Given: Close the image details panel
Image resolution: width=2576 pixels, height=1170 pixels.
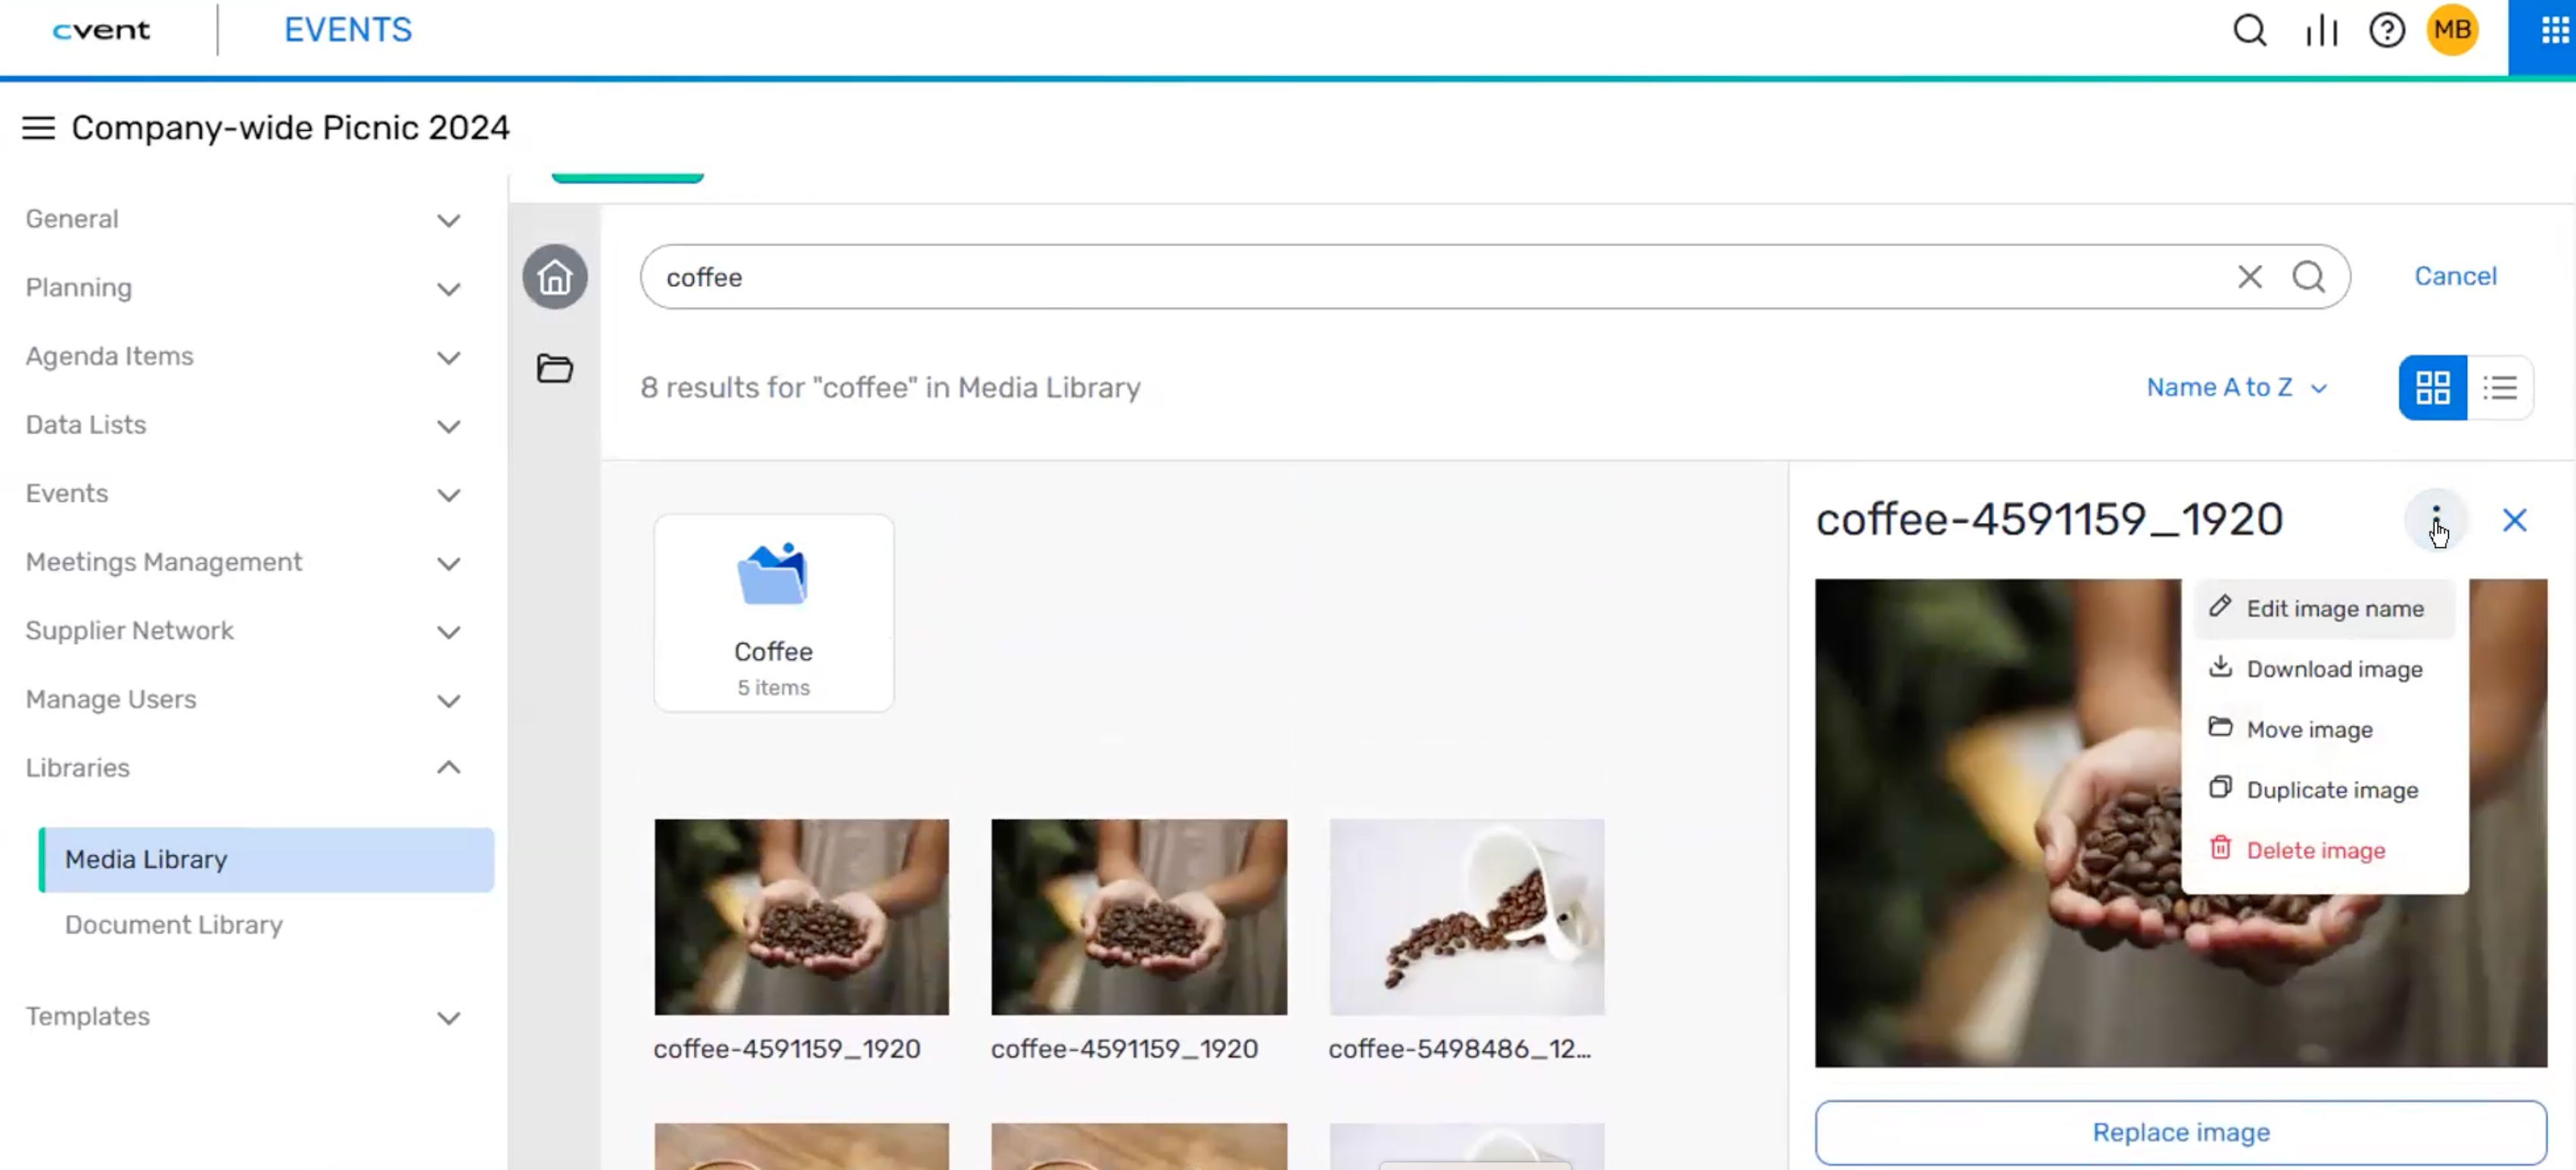Looking at the screenshot, I should coord(2514,520).
